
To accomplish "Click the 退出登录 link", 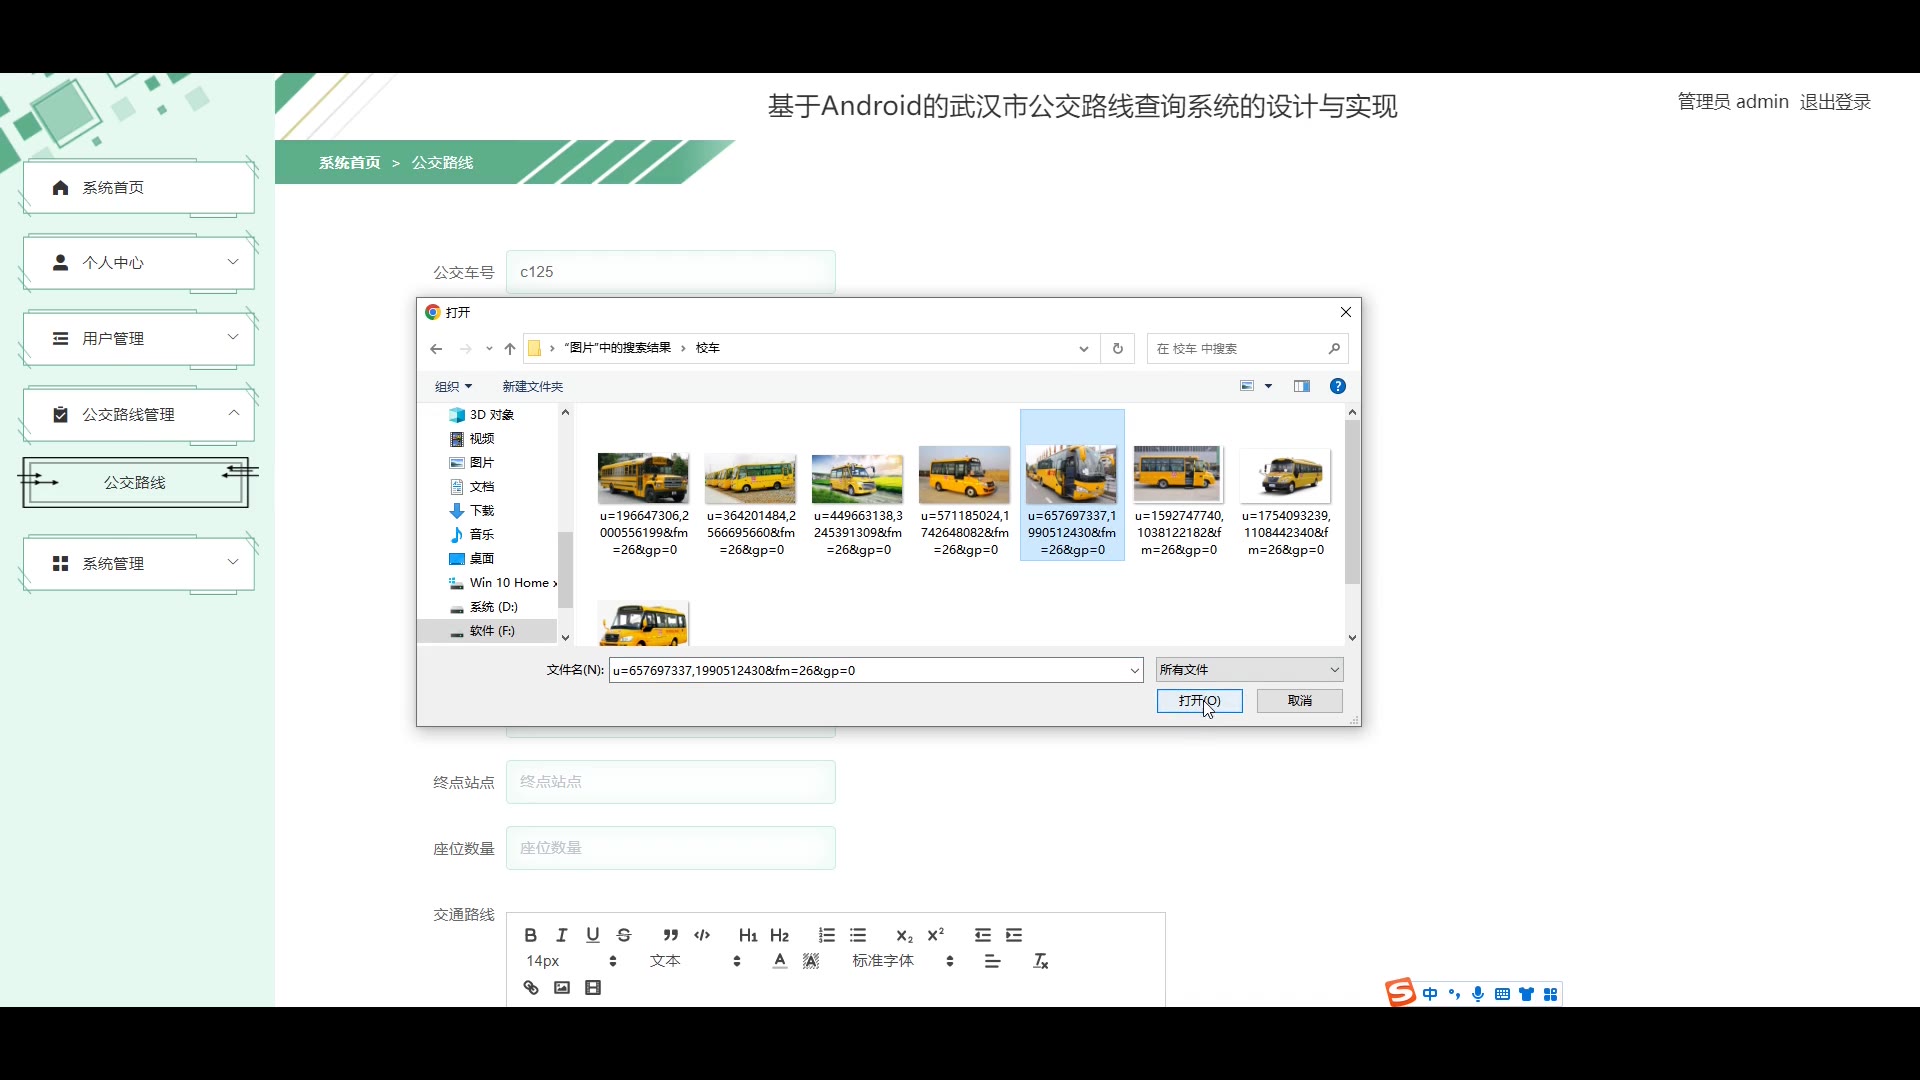I will pyautogui.click(x=1834, y=102).
